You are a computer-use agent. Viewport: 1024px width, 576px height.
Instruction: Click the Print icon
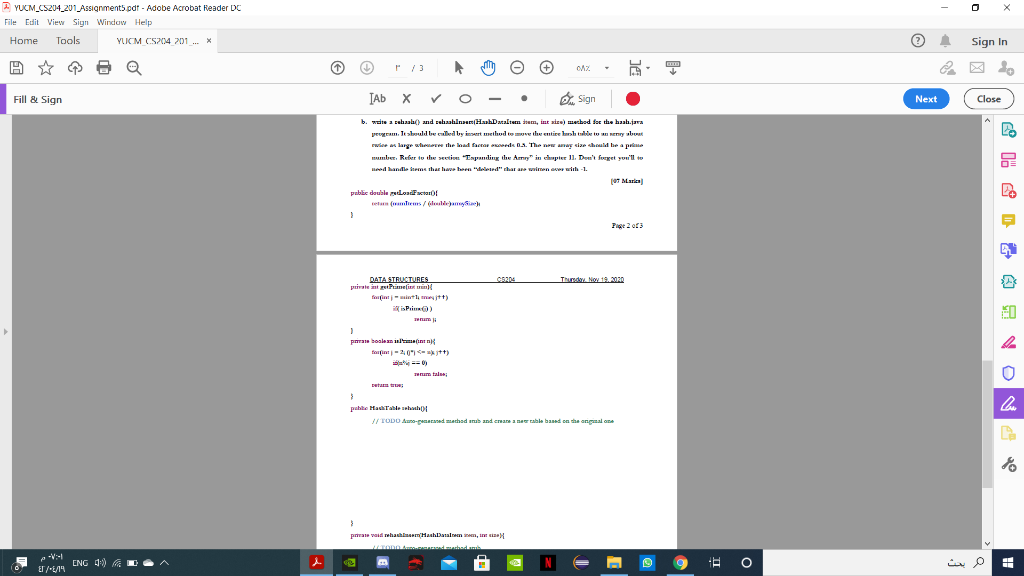point(104,68)
